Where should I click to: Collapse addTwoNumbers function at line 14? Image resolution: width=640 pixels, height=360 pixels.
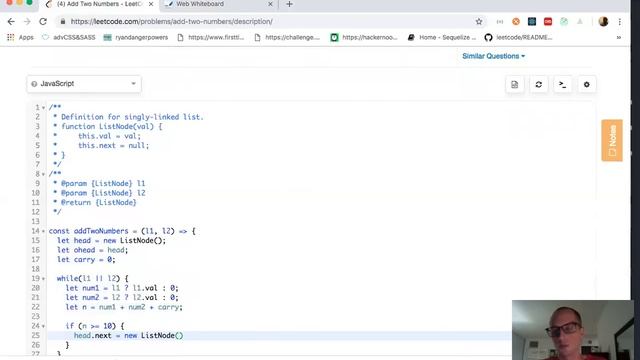click(43, 231)
